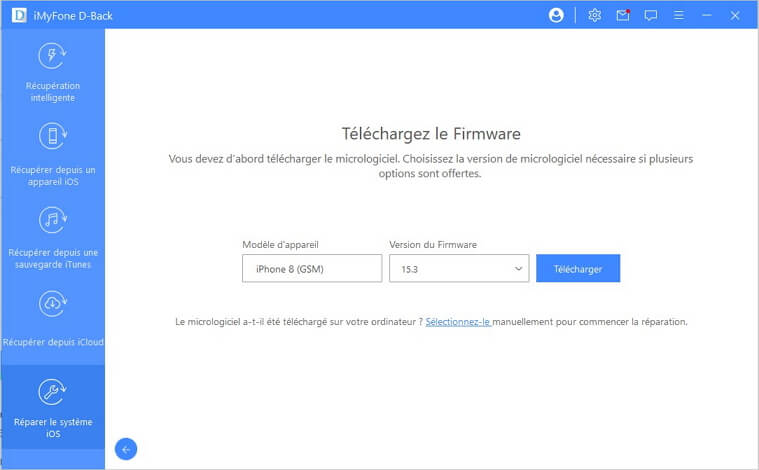Open Récupérer depuis un appareil iOS label

pyautogui.click(x=53, y=176)
